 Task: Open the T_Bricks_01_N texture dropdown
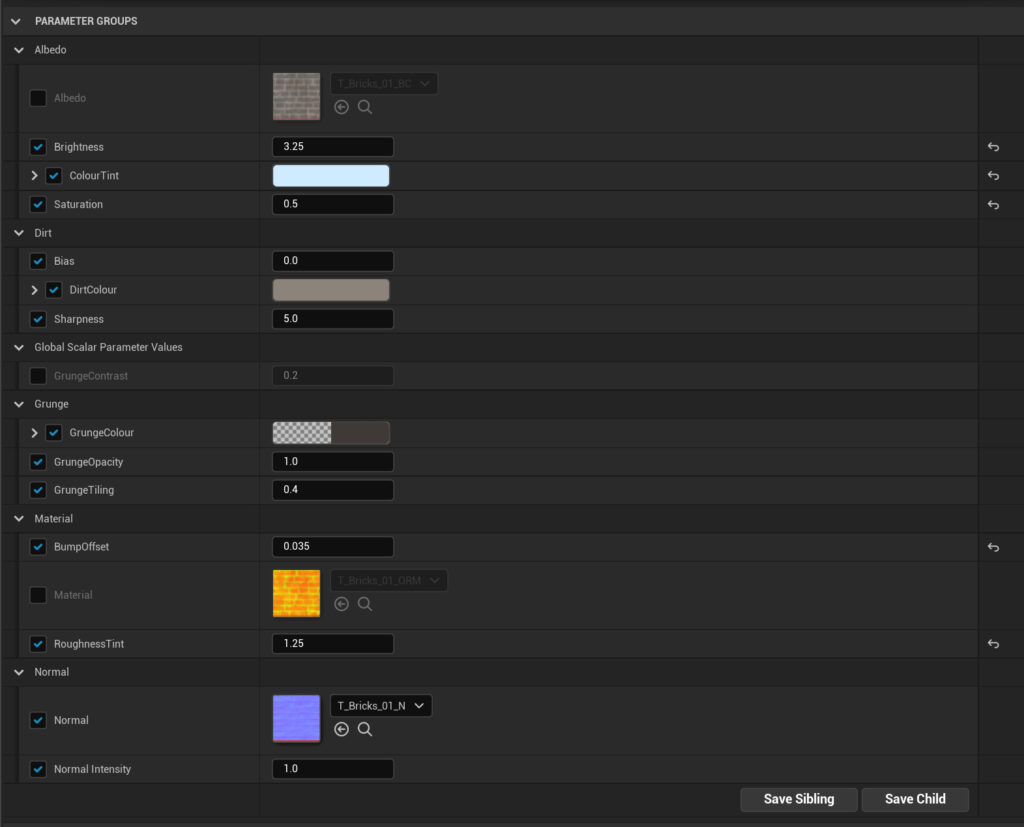click(380, 705)
